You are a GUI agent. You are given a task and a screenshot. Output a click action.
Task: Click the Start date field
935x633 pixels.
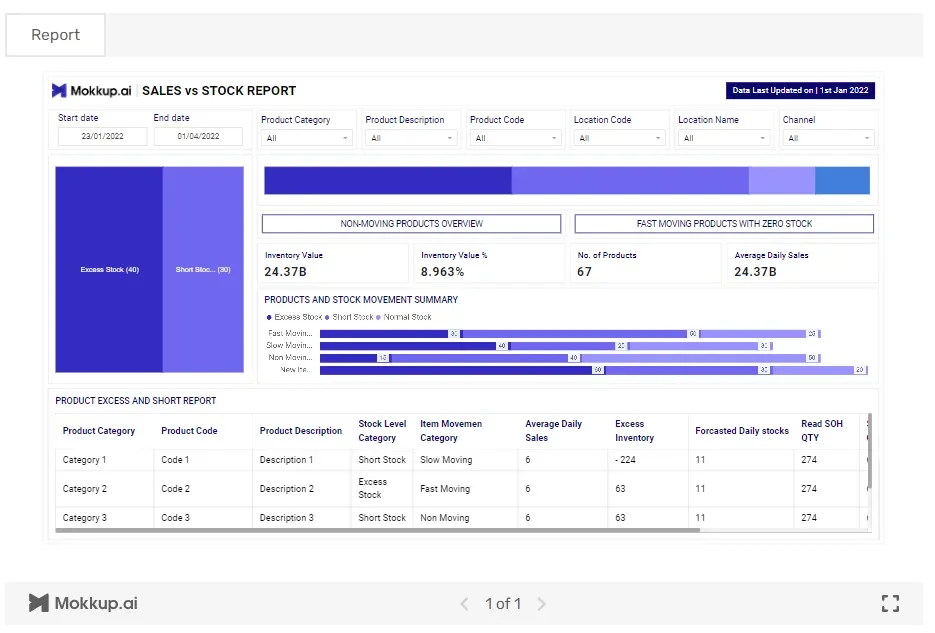103,136
